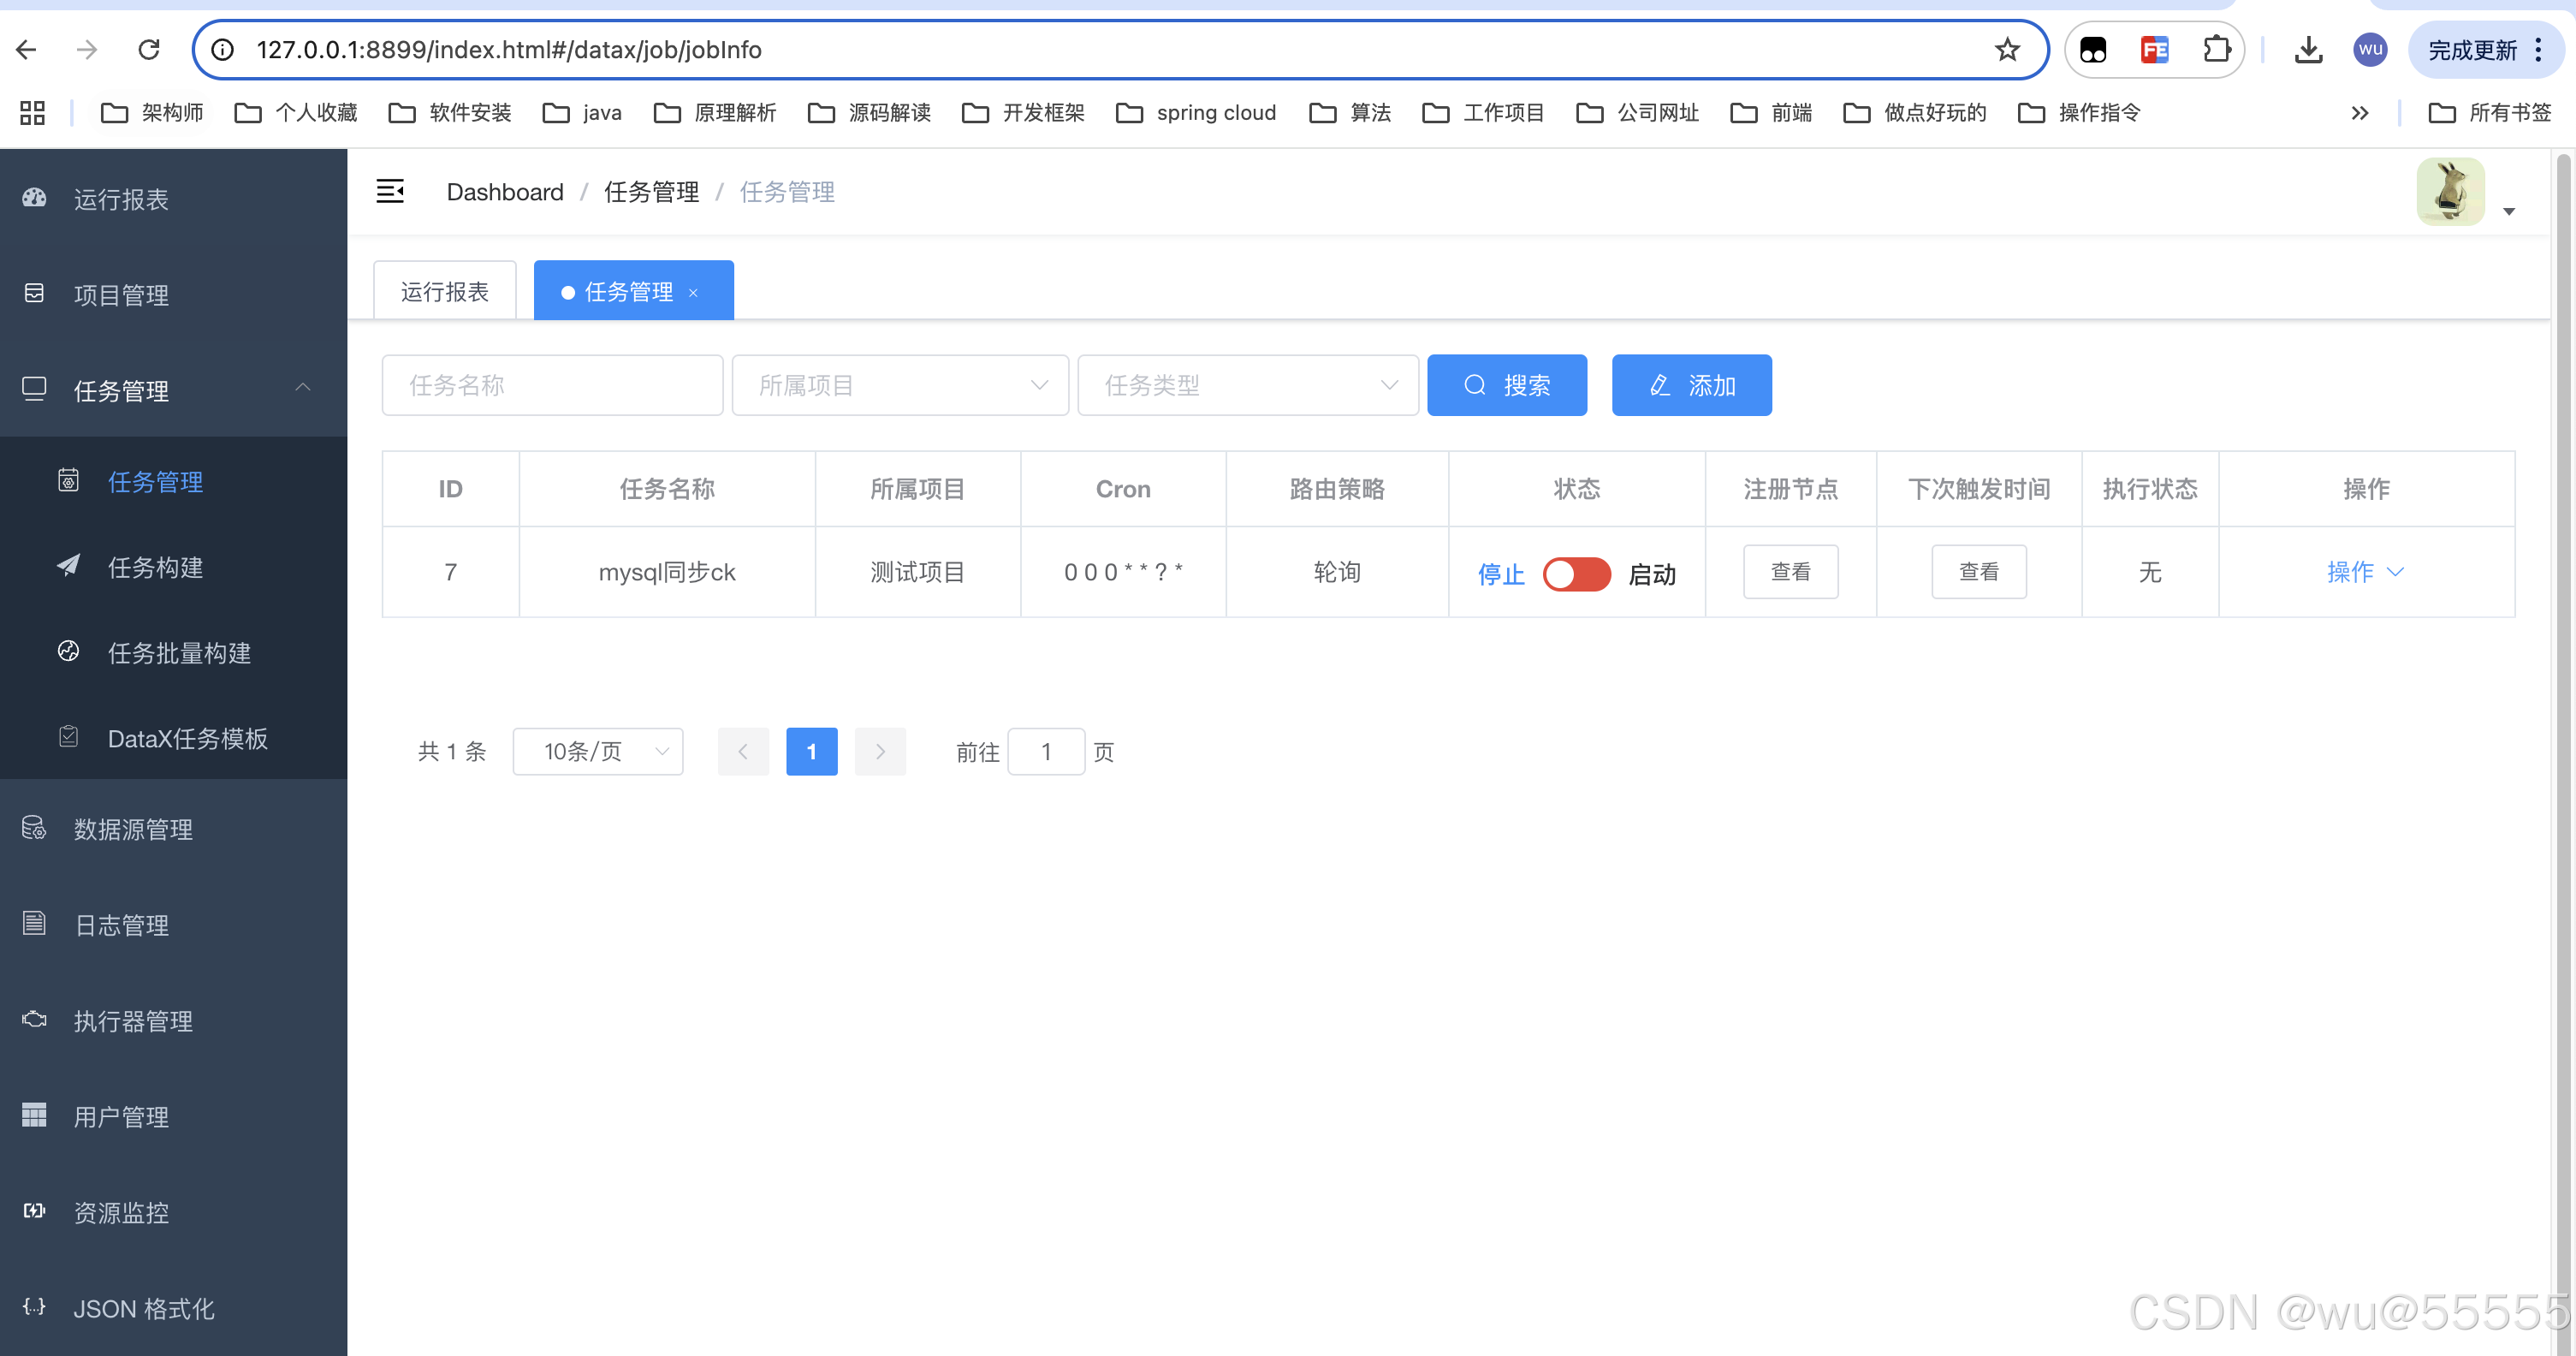This screenshot has width=2576, height=1356.
Task: Bookmark this page with star icon
Action: (x=2006, y=50)
